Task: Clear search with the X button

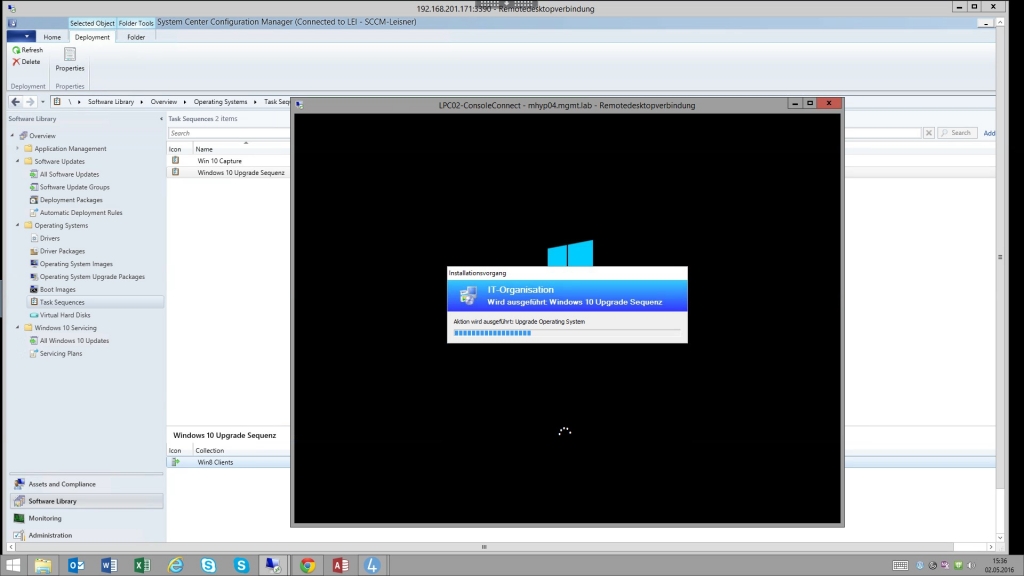Action: pyautogui.click(x=929, y=133)
